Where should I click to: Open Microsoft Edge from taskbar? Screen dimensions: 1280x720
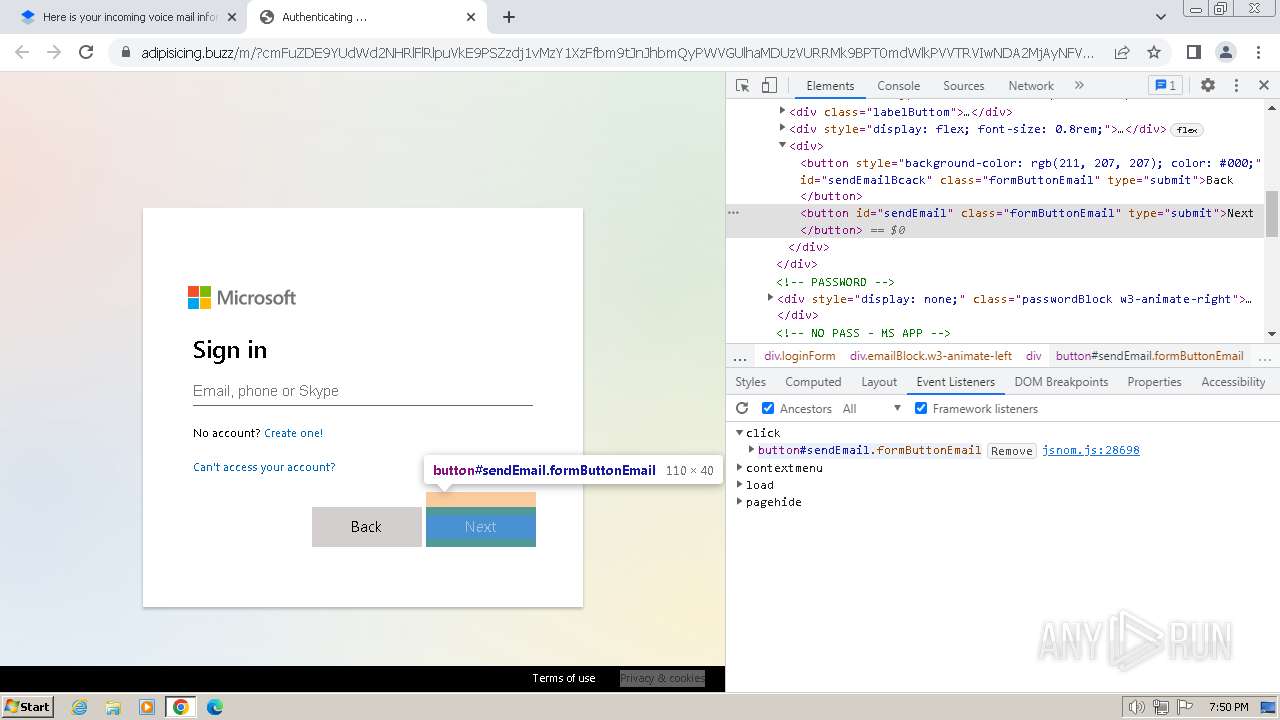click(215, 707)
